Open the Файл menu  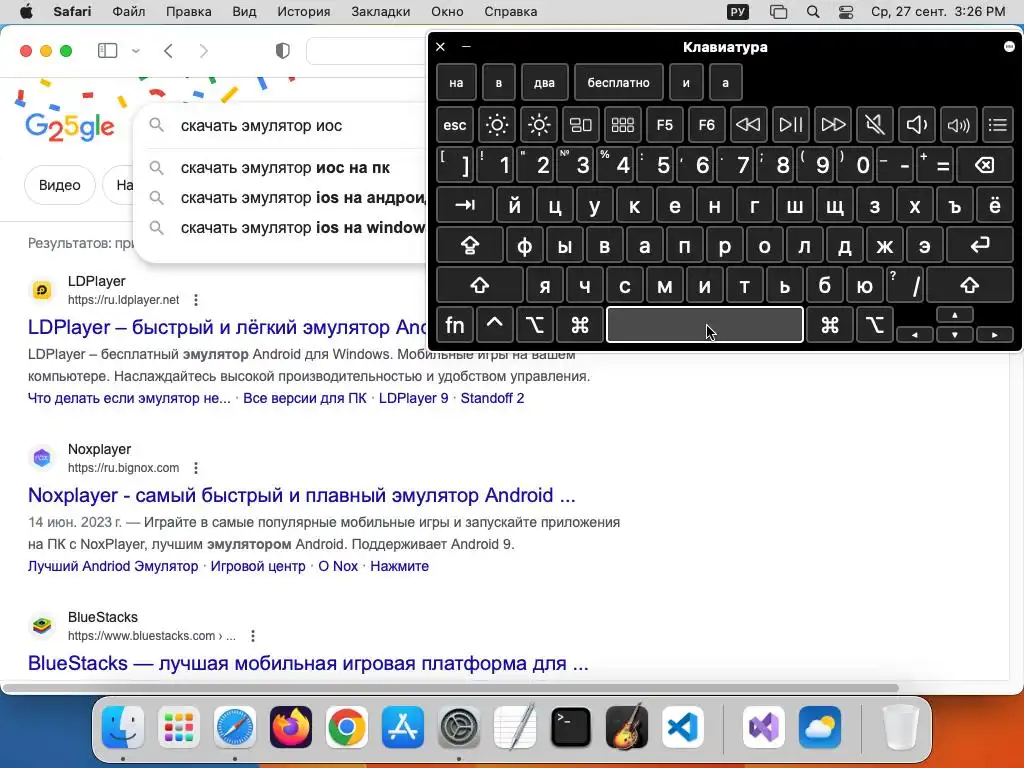coord(129,12)
